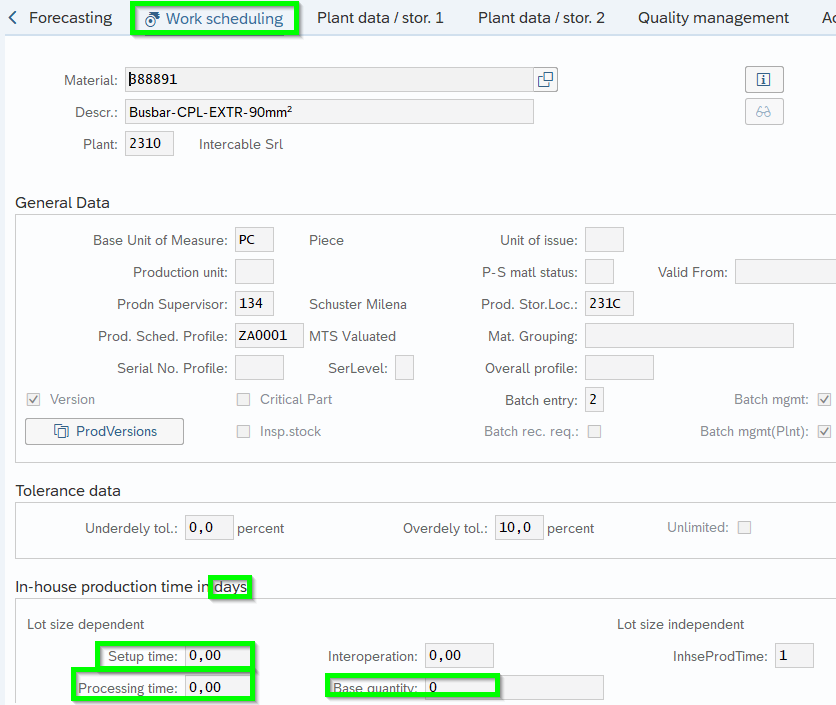Click the Prod. Stor.Loc. field
The image size is (836, 705).
click(609, 304)
